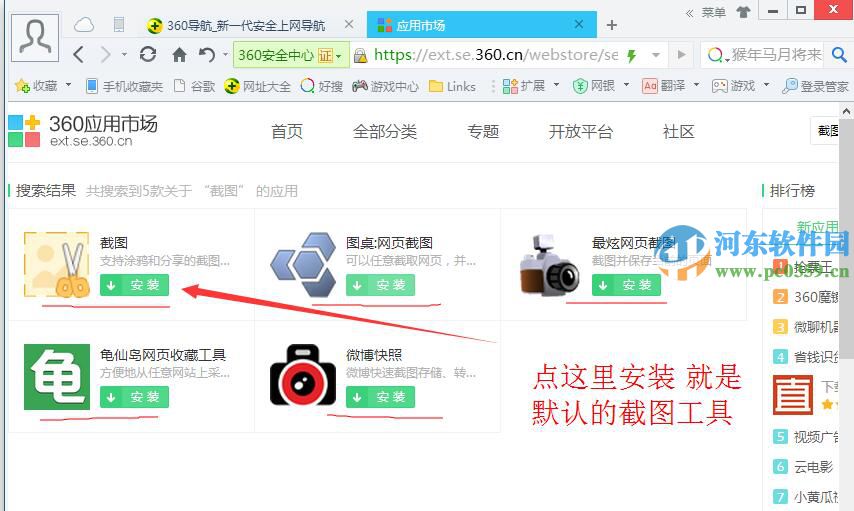The image size is (854, 511).
Task: Open a new tab with plus button
Action: point(612,25)
